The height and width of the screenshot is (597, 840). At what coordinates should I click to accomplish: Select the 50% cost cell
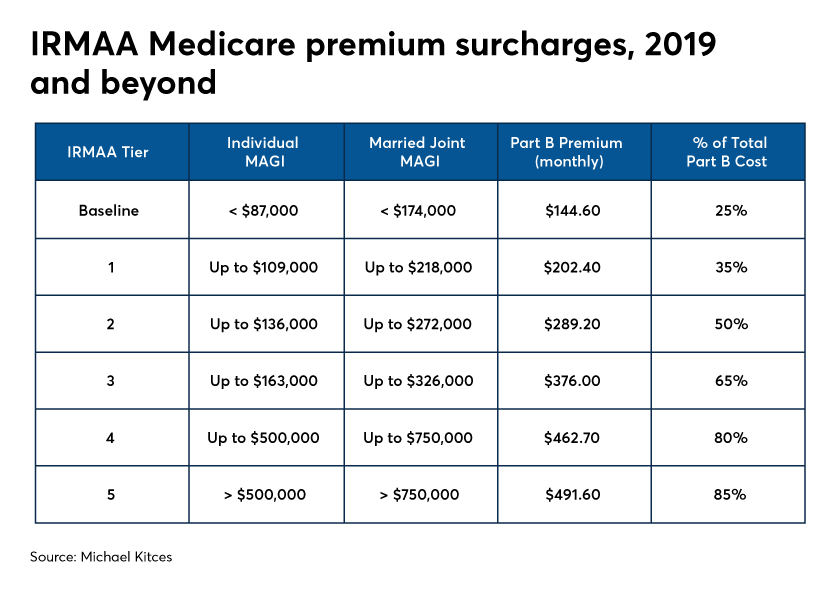[731, 324]
